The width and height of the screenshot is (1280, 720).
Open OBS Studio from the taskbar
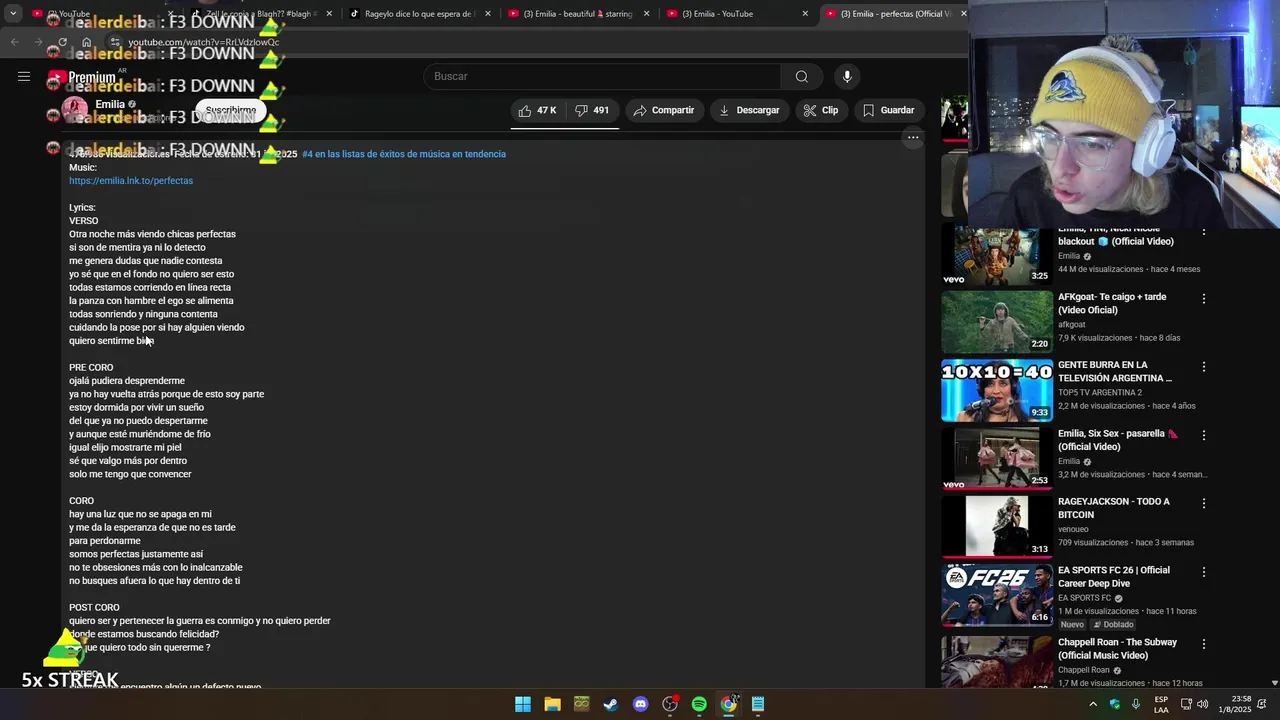[x=670, y=704]
